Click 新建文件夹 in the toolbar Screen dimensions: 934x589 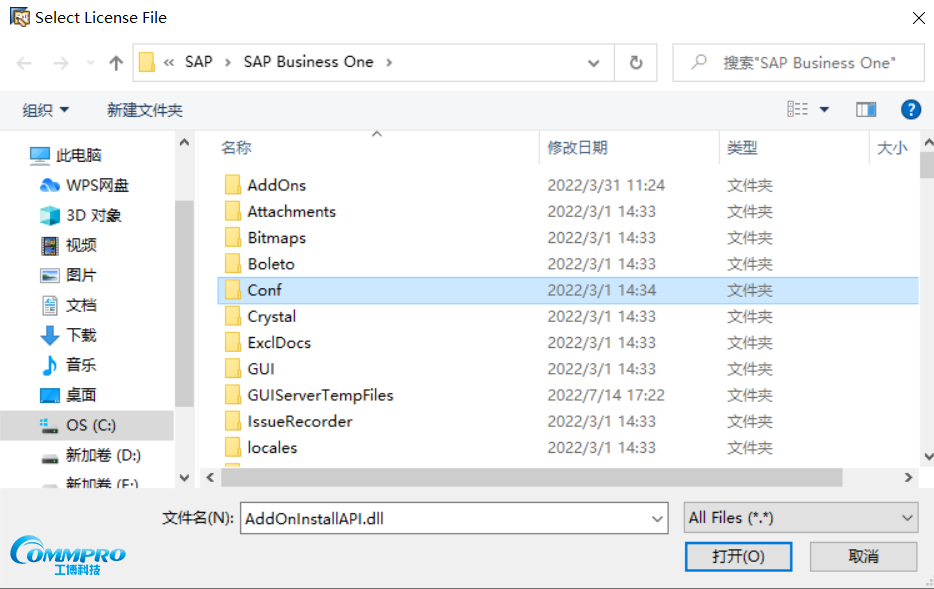pos(145,110)
